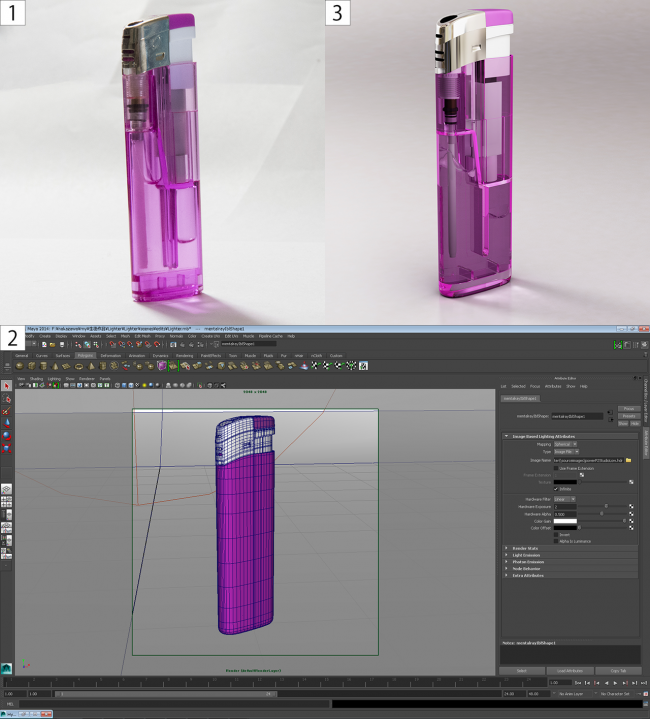
Task: Toggle the Alpha Is Luminance checkbox
Action: tap(557, 540)
